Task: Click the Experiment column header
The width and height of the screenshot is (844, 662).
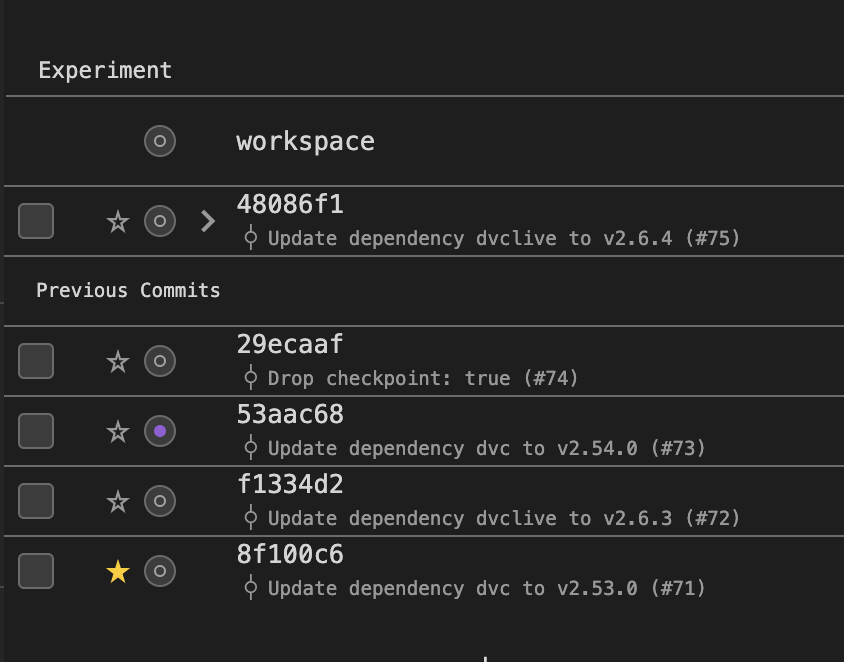Action: coord(105,70)
